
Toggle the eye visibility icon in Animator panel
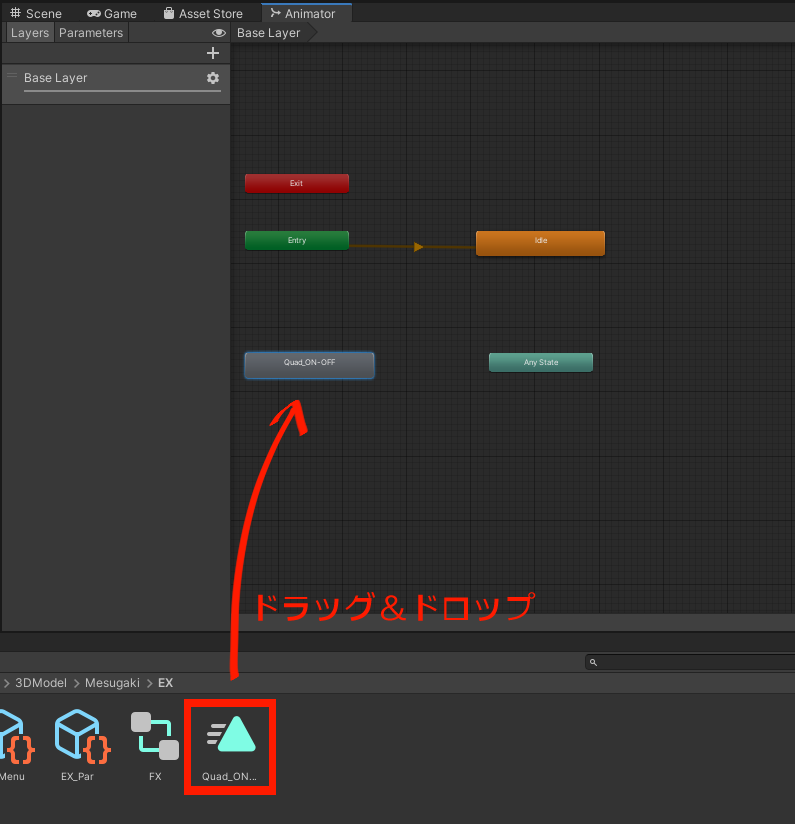click(x=219, y=33)
